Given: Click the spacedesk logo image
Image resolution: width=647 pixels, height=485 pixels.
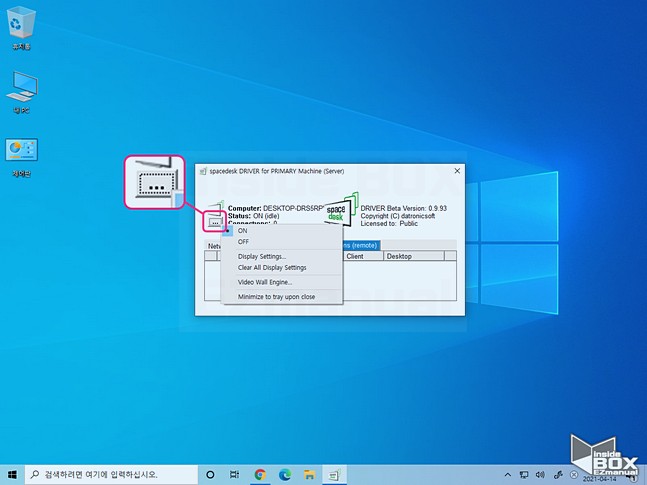Looking at the screenshot, I should pyautogui.click(x=340, y=210).
